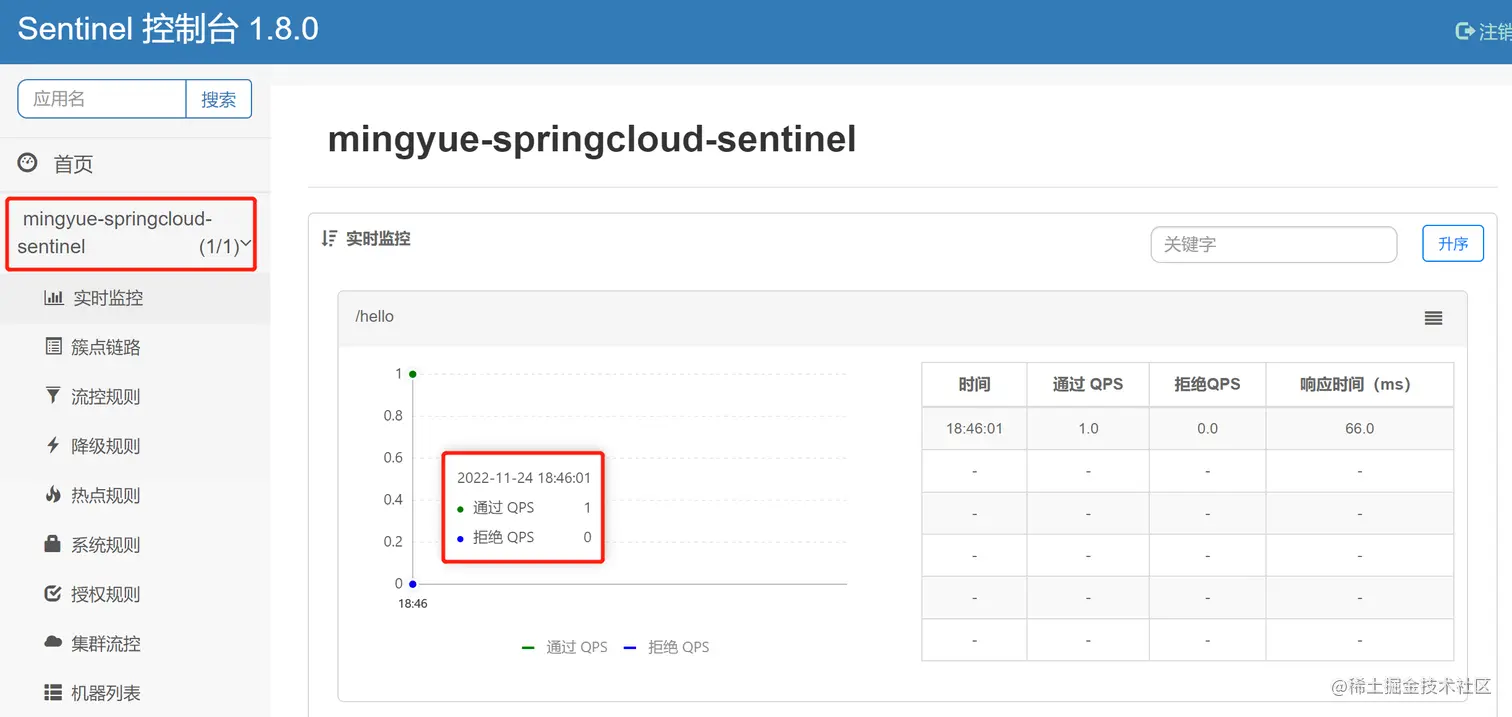Click the 机器列表 grid list icon

tap(53, 692)
